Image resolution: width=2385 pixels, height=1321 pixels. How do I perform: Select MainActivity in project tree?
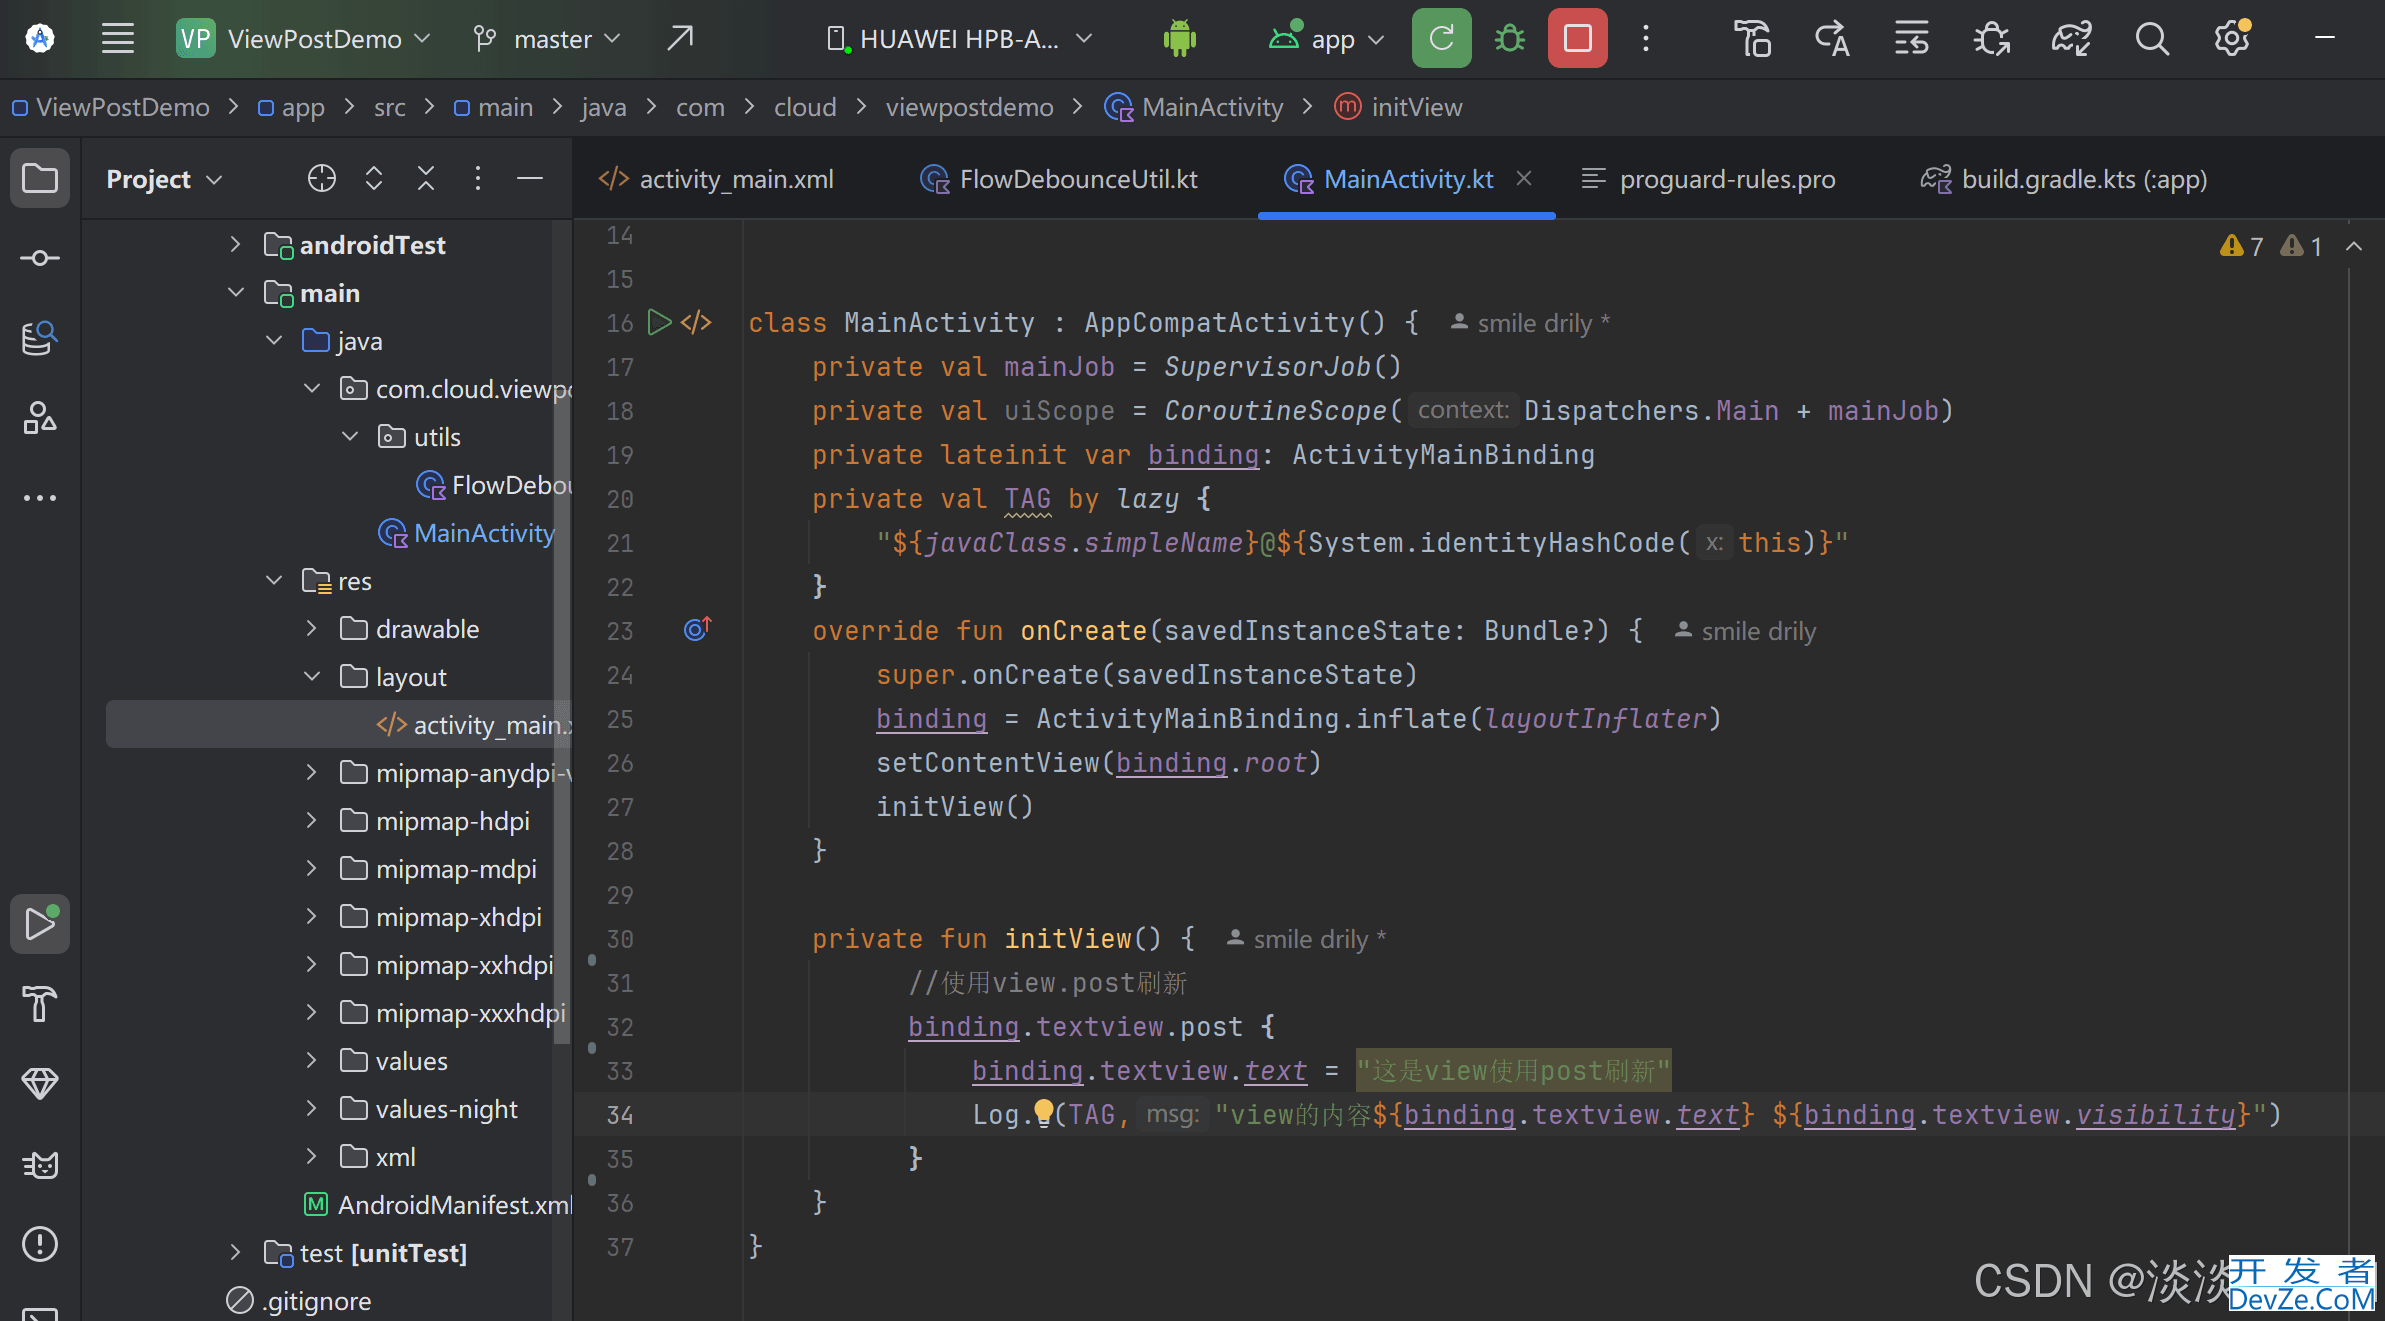click(466, 533)
